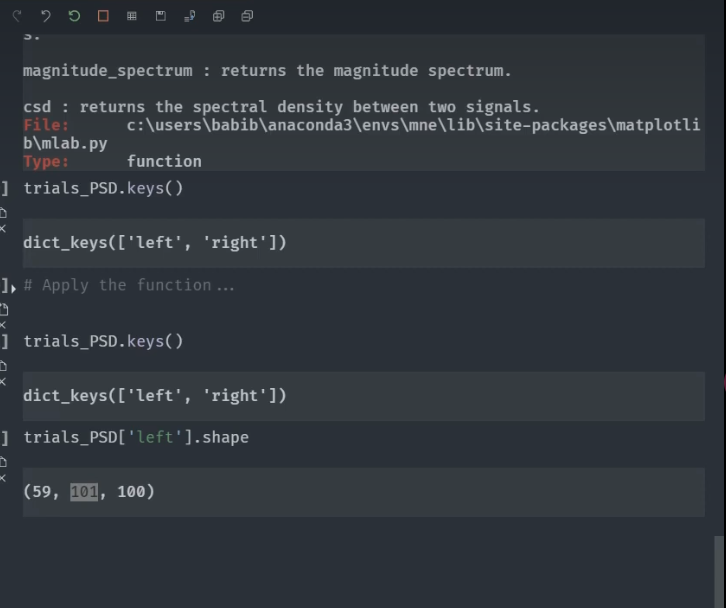Click the export icon next to save
The width and height of the screenshot is (726, 608).
tap(190, 16)
